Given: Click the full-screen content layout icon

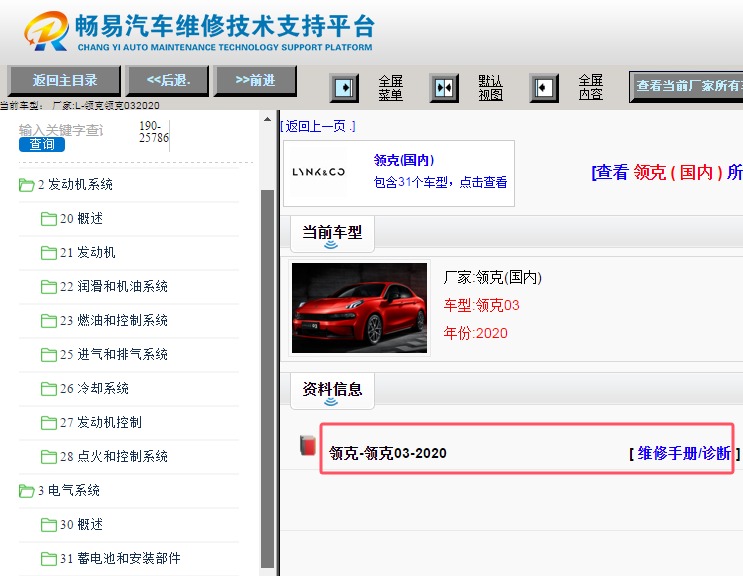Looking at the screenshot, I should 544,88.
